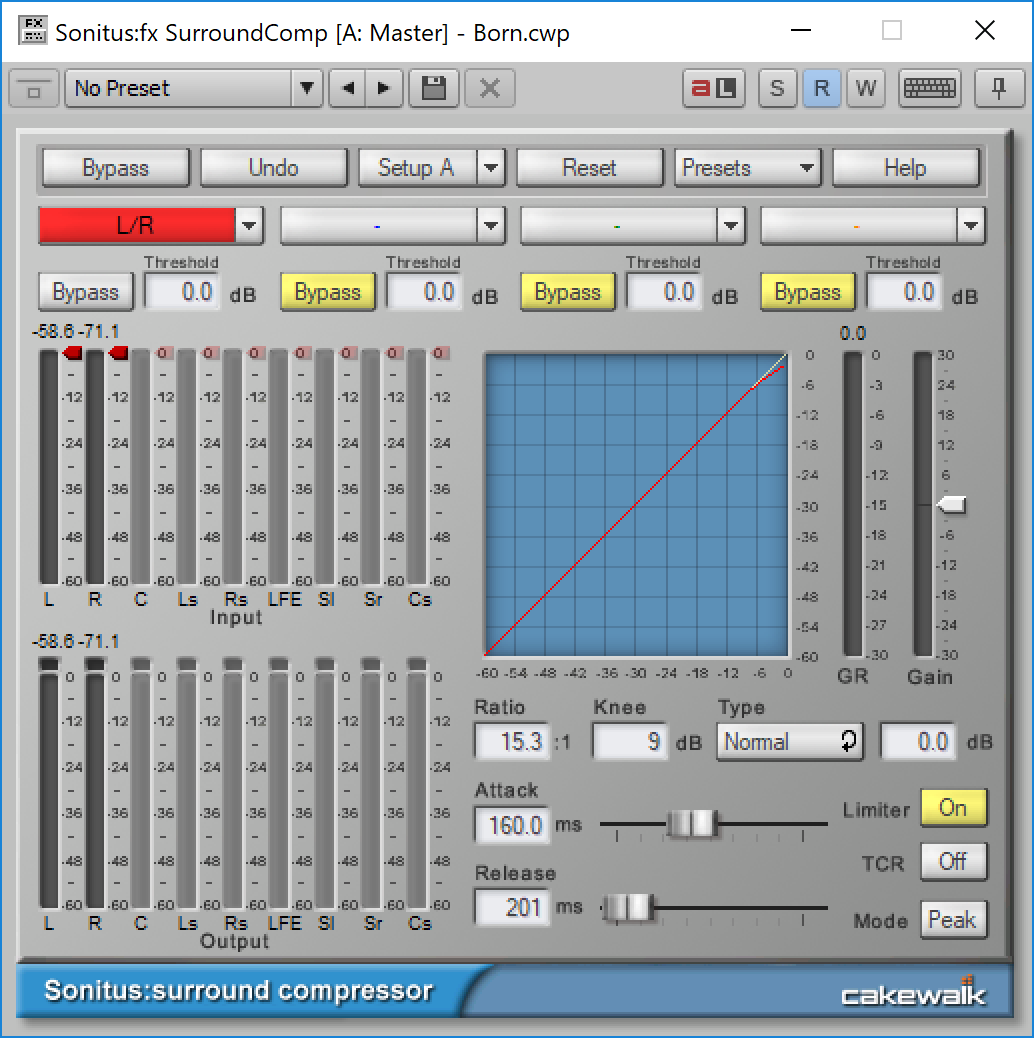Click the FX icon in the title bar

pos(33,31)
